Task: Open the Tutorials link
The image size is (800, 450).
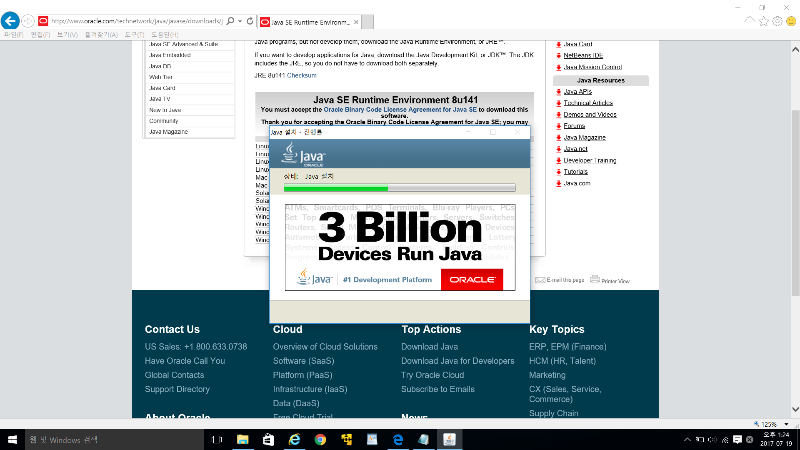Action: (x=576, y=171)
